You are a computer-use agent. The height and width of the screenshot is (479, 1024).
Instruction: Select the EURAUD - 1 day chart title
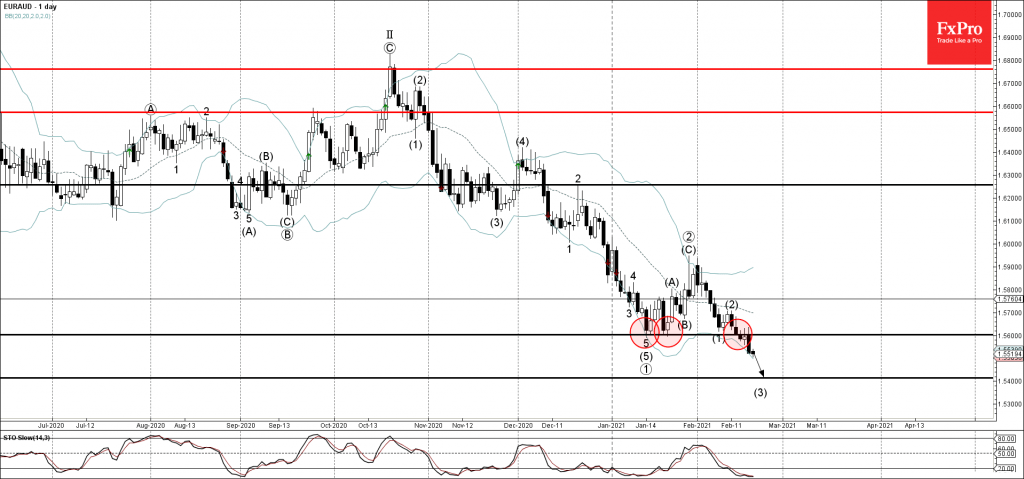pyautogui.click(x=31, y=8)
